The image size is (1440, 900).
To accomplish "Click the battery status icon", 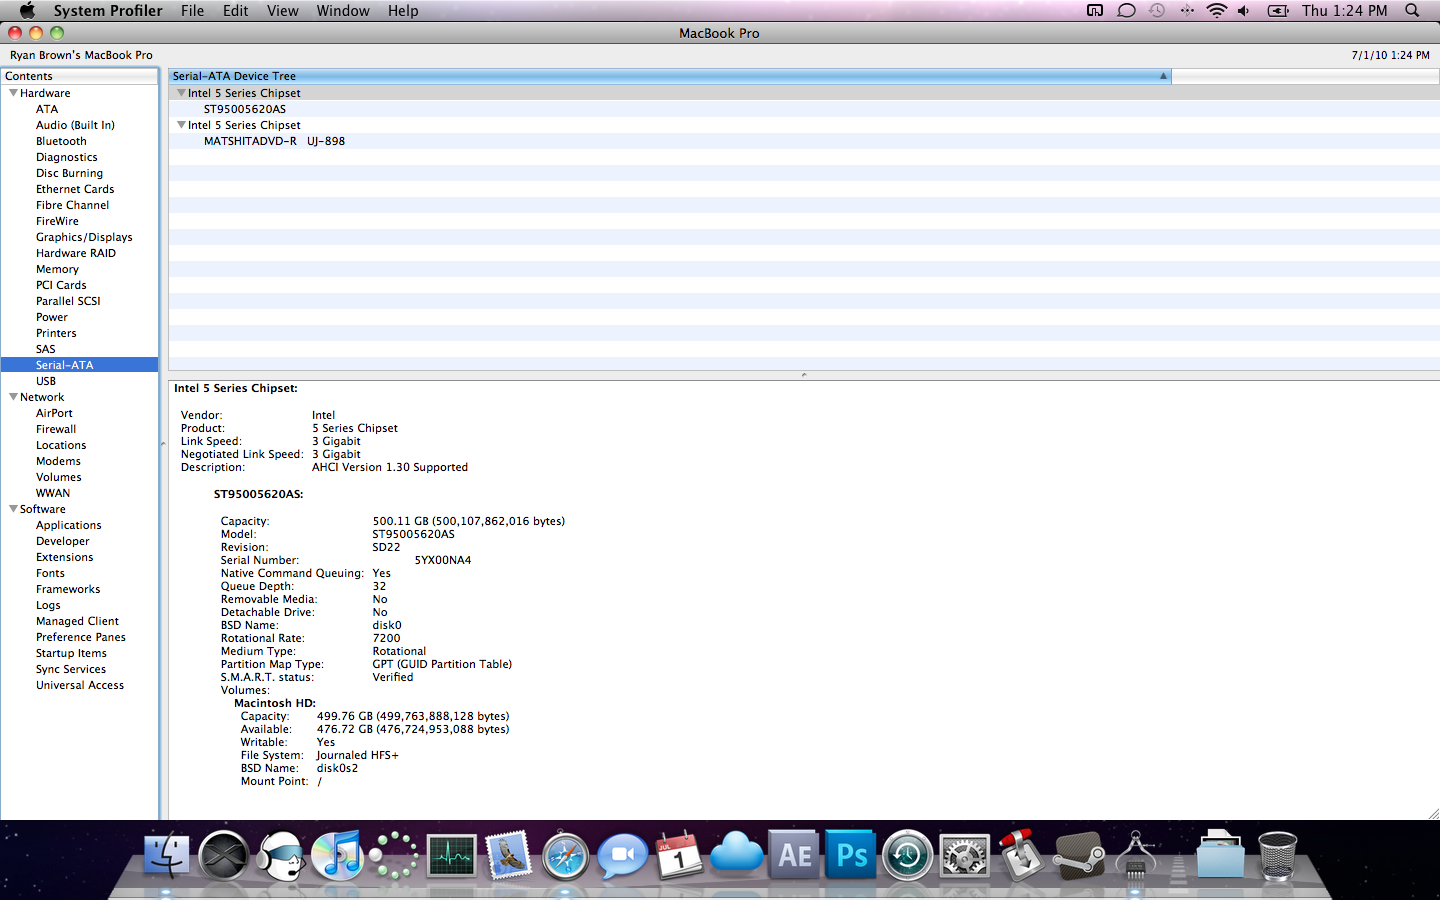I will tap(1278, 10).
